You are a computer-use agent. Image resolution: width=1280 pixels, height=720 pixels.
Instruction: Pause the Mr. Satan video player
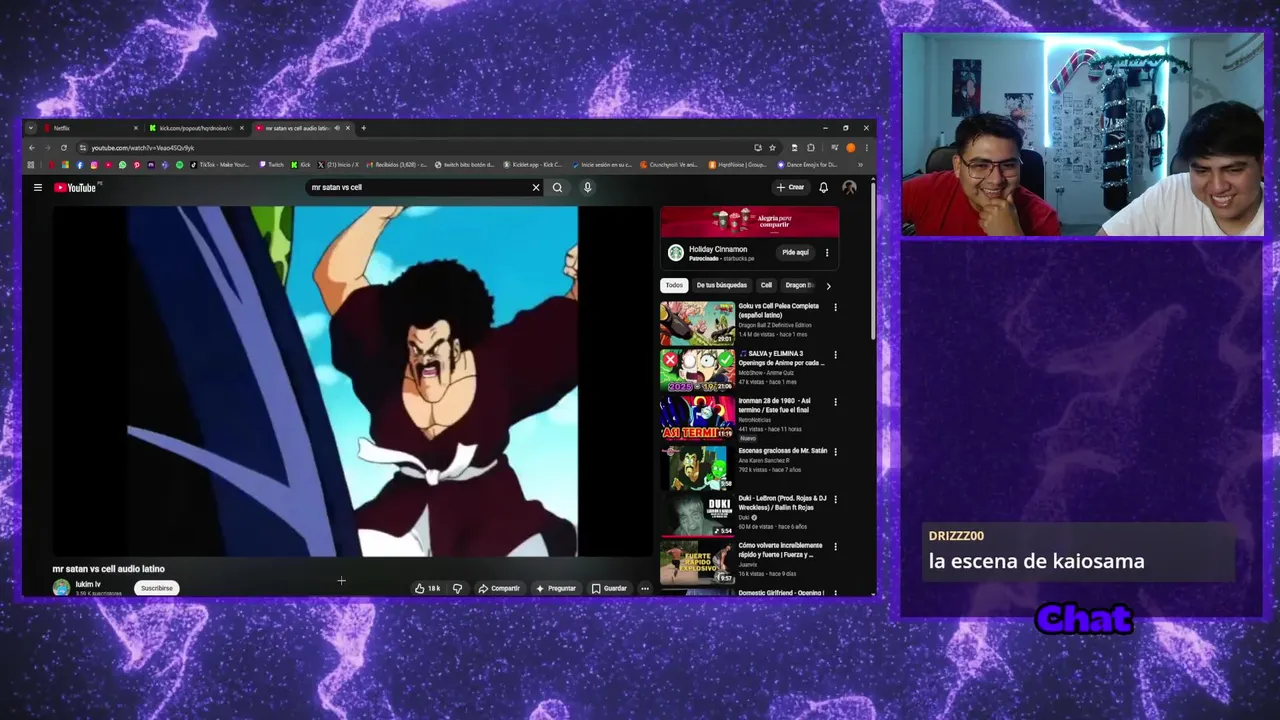point(352,381)
